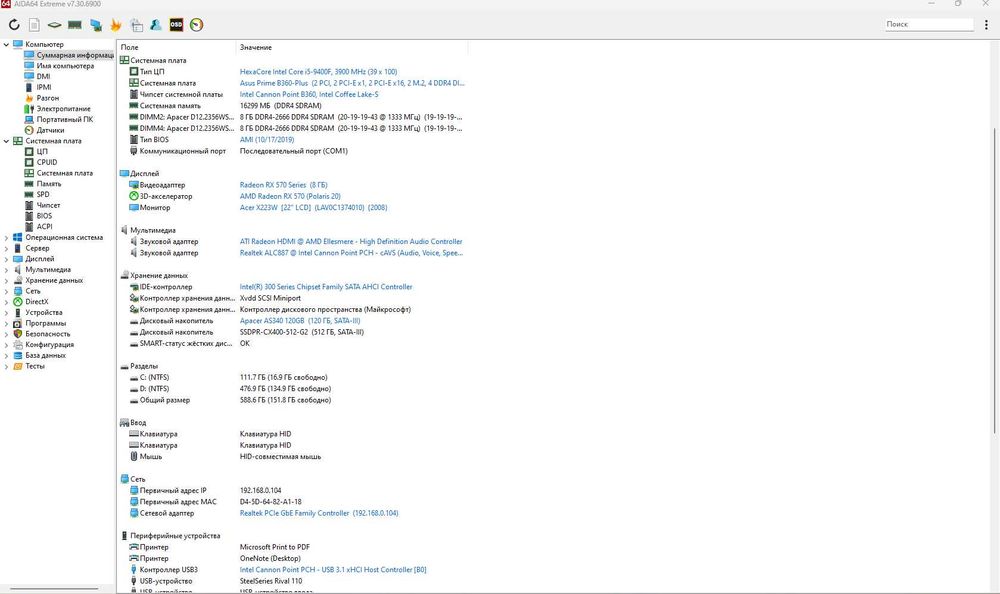The image size is (1000, 594).
Task: Select the Чипсет tree item
Action: (42, 205)
